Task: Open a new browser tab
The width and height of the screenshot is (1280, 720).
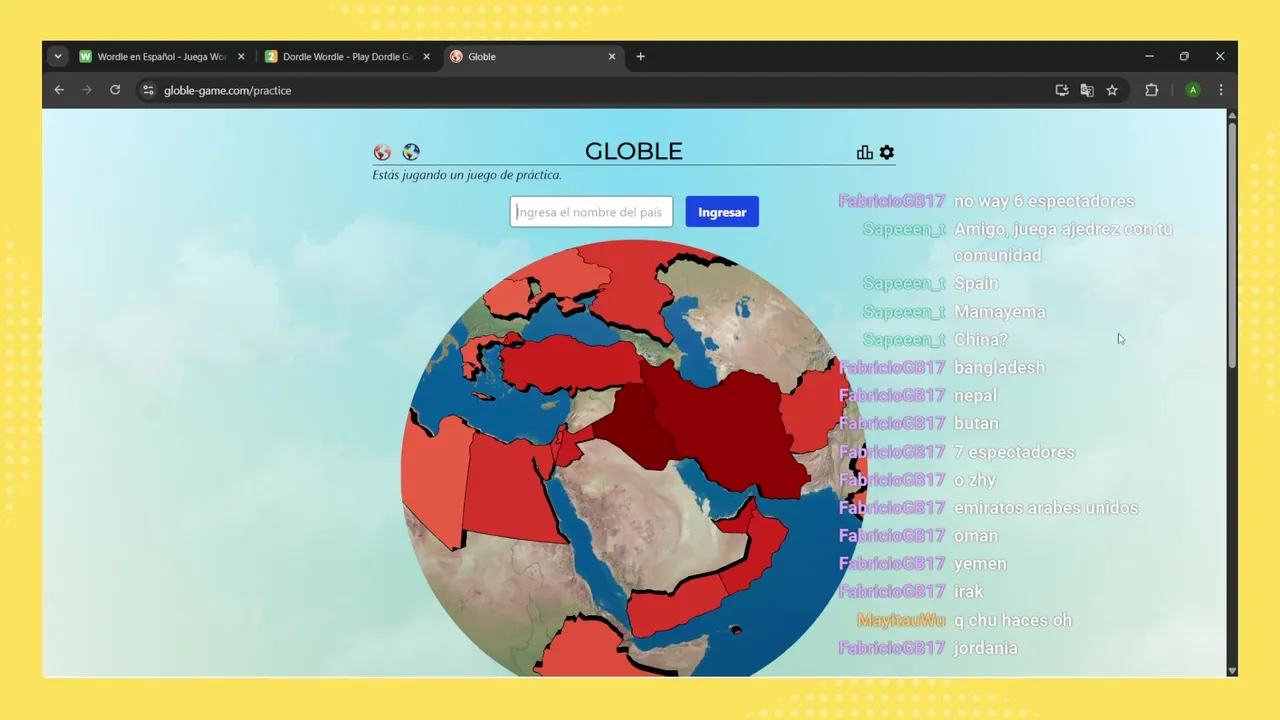Action: click(x=641, y=57)
